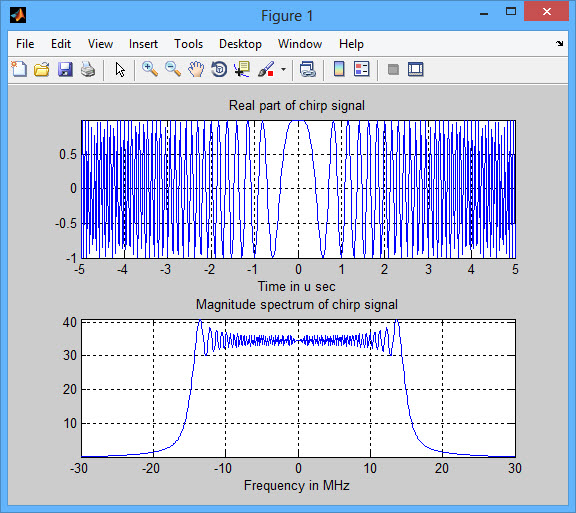Activate the Zoom Out magnifier tool
The height and width of the screenshot is (513, 576).
pyautogui.click(x=173, y=69)
